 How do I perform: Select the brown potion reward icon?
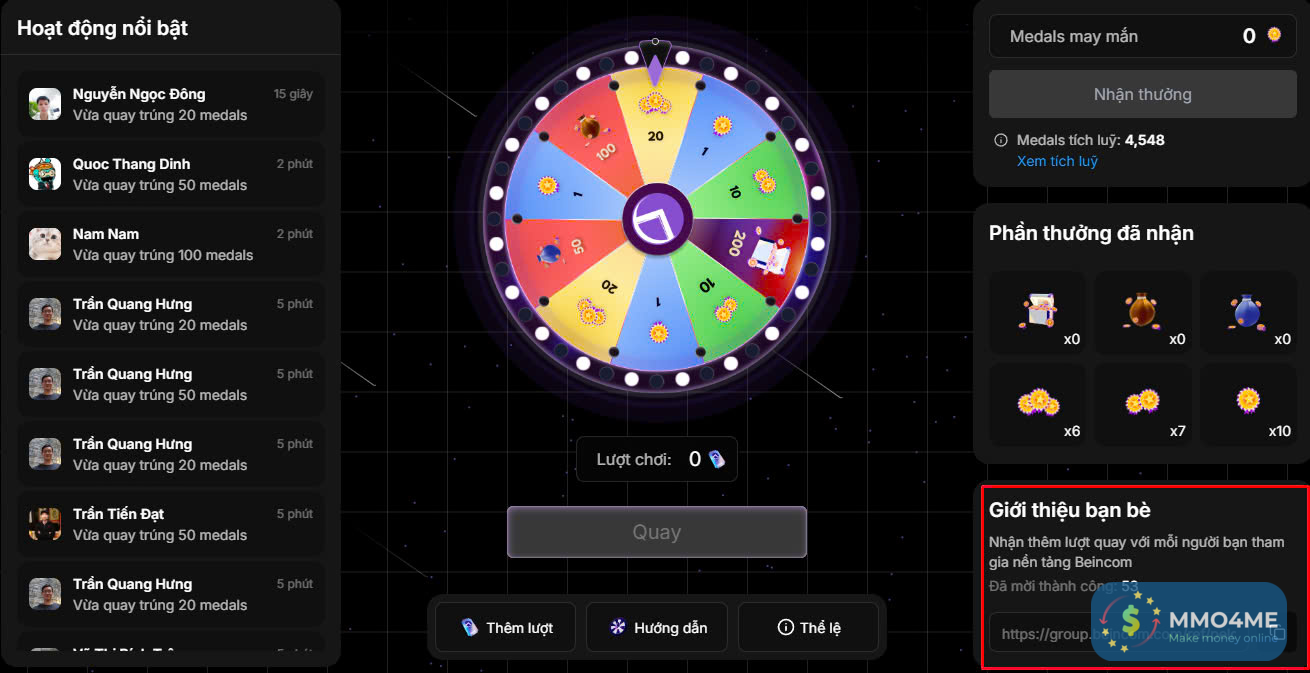coord(1143,312)
